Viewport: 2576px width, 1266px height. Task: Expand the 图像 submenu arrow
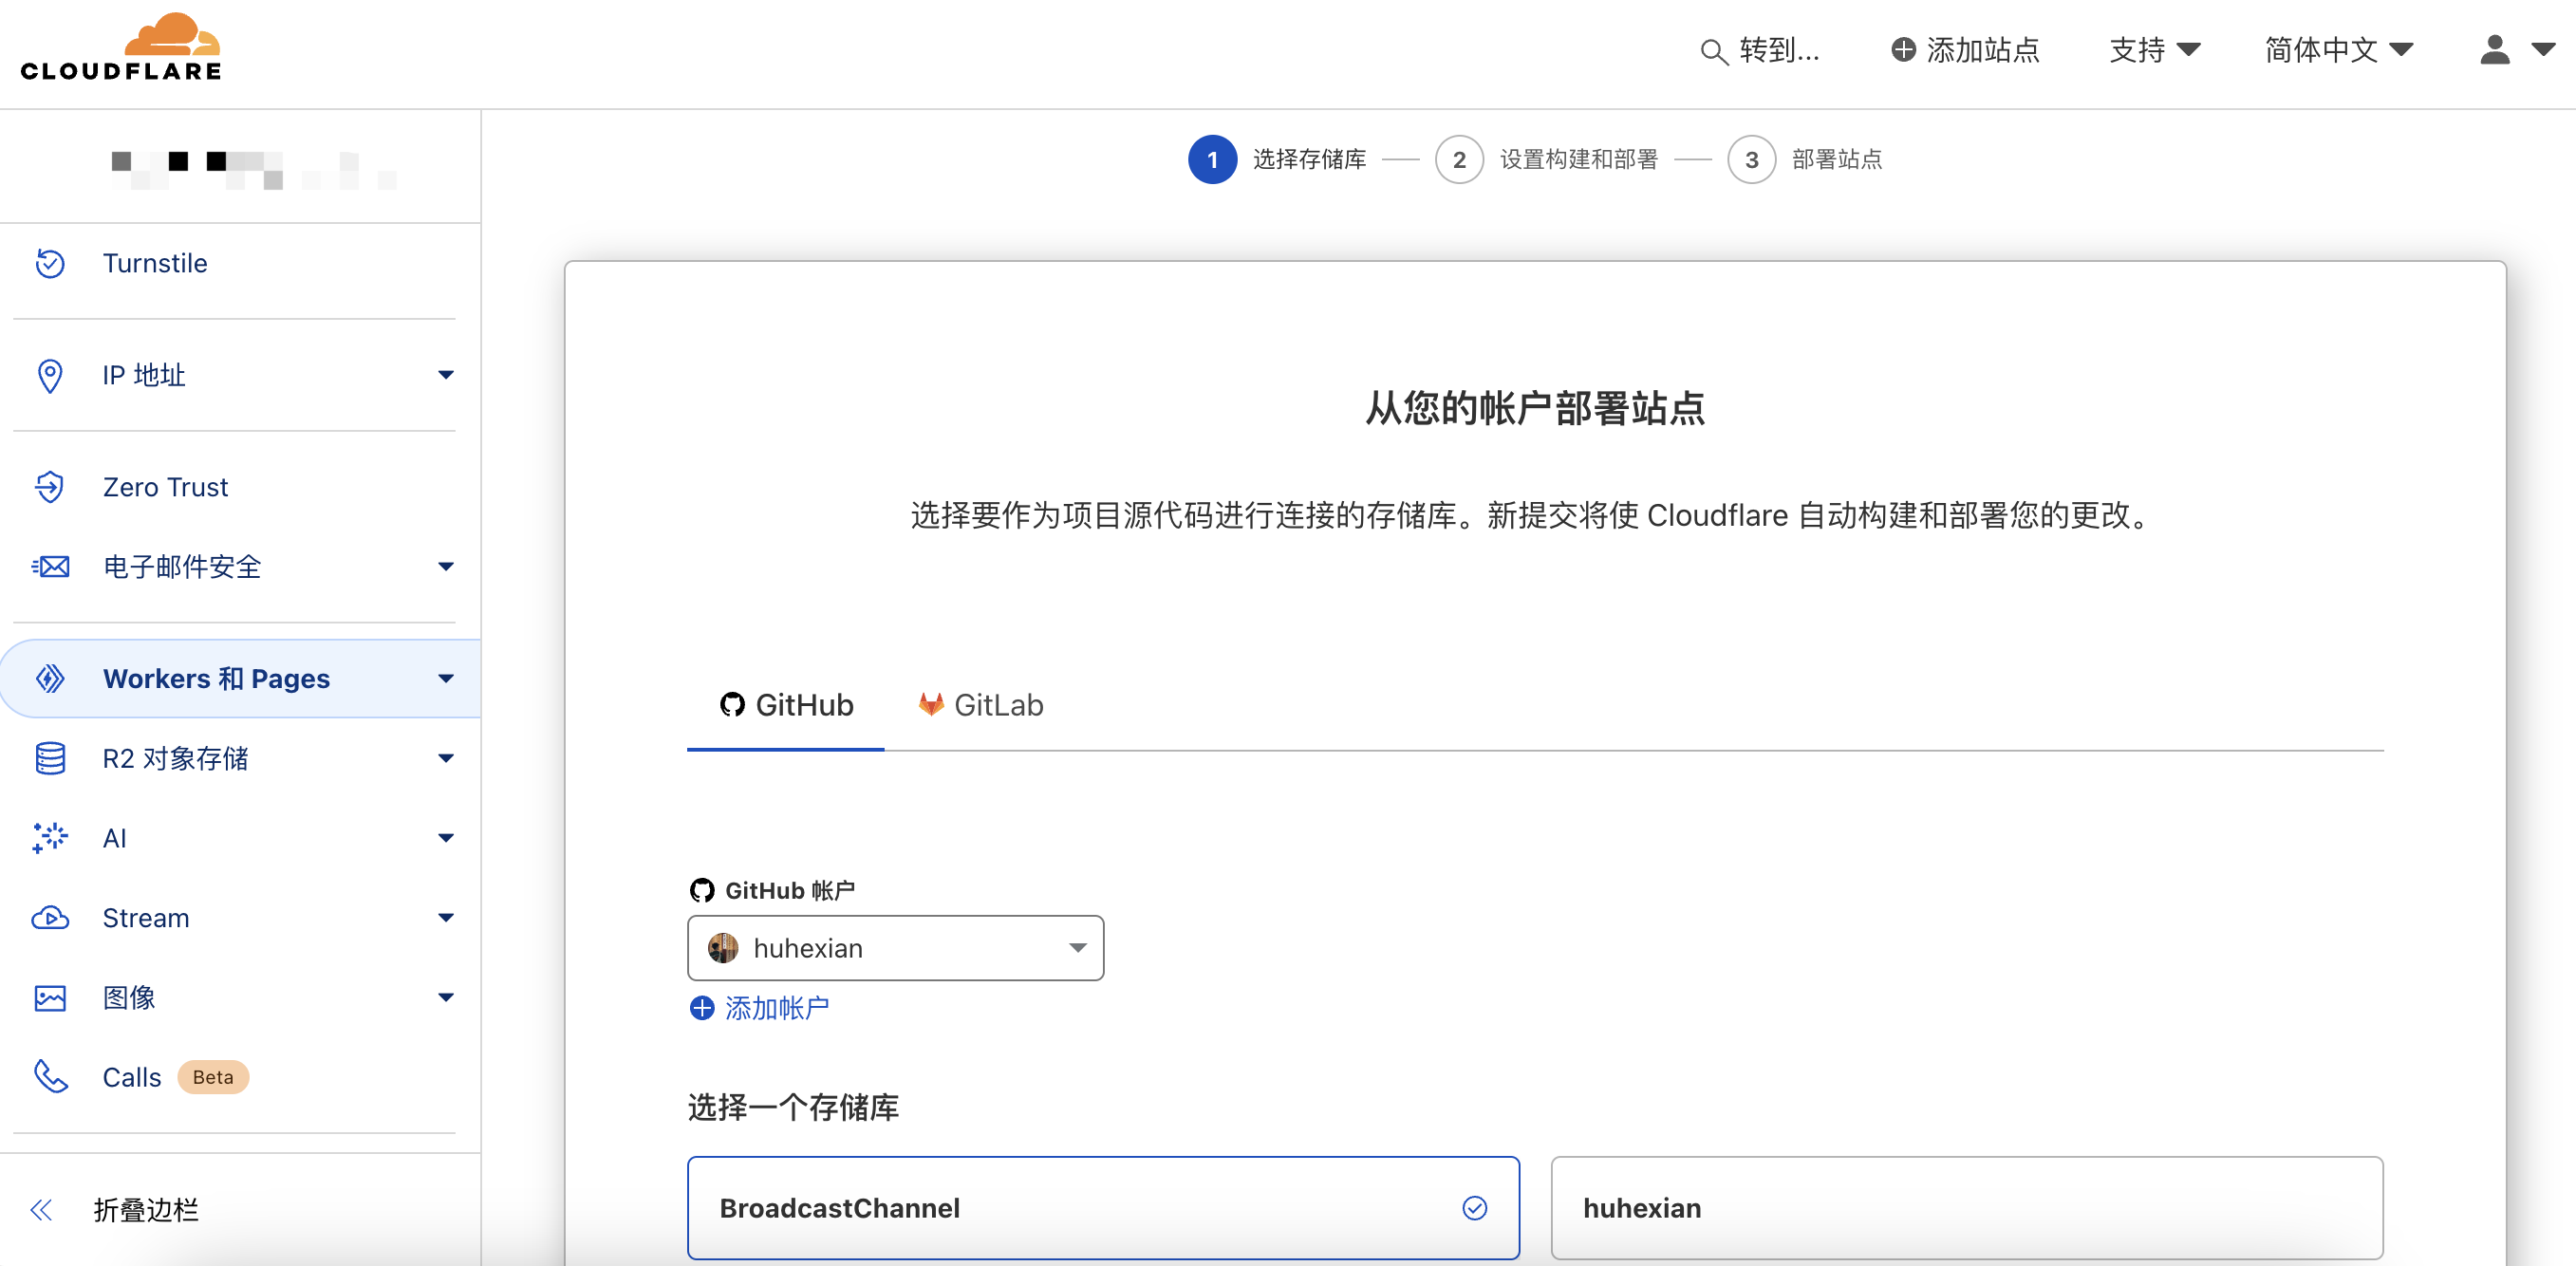[446, 998]
